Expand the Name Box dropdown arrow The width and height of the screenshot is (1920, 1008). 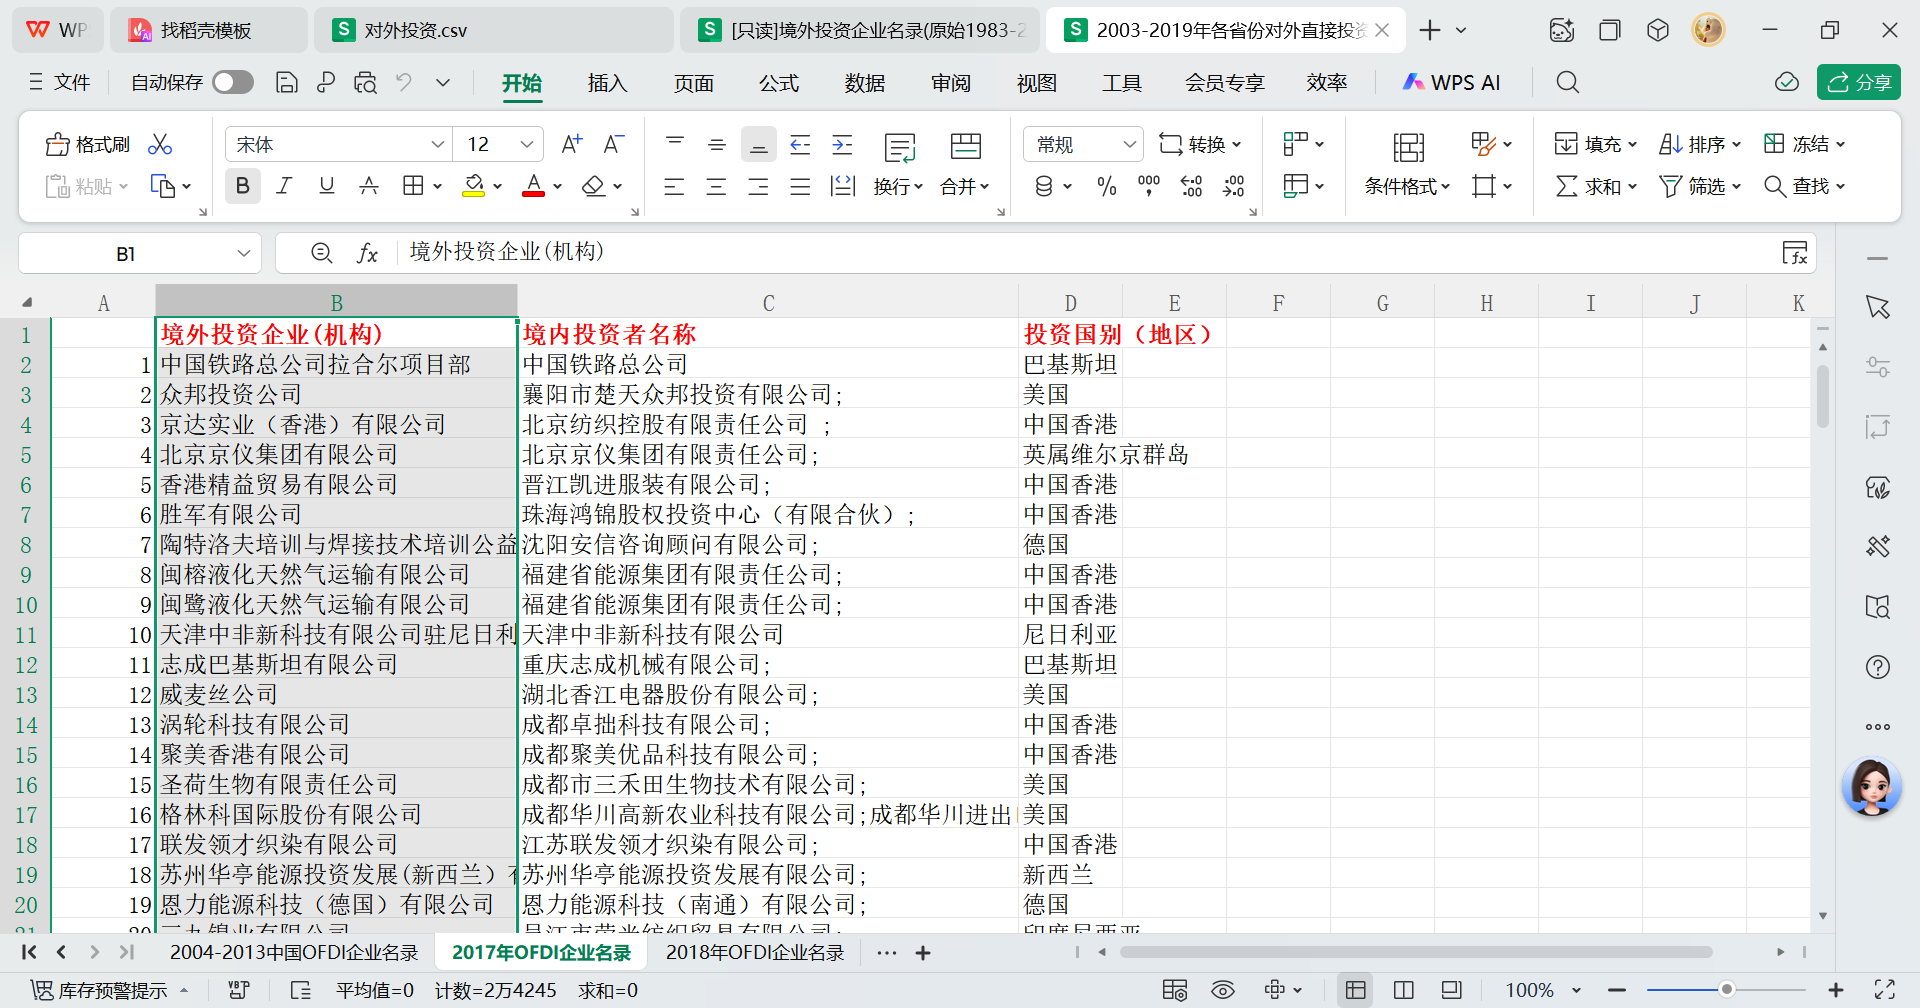click(x=243, y=254)
